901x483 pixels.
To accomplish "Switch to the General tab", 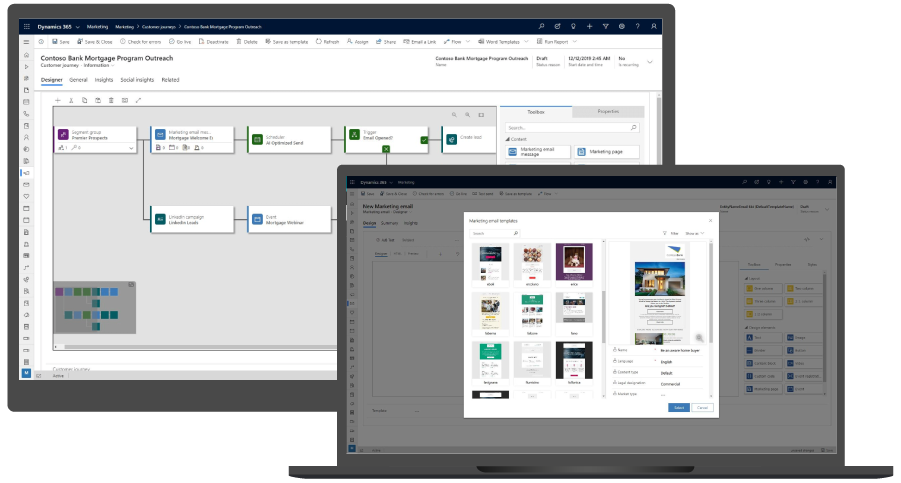I will pos(78,80).
